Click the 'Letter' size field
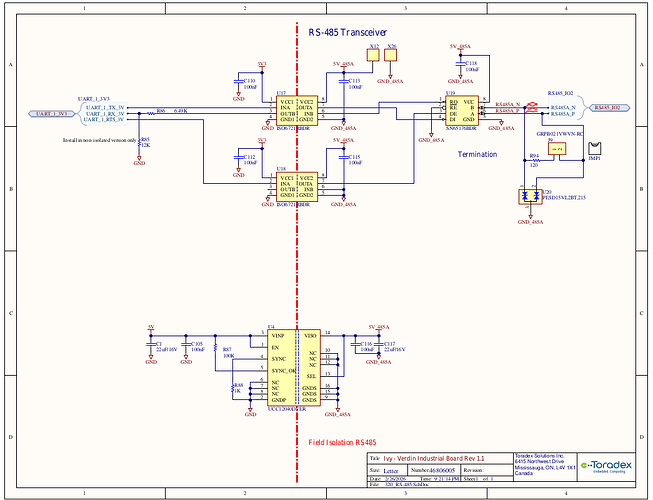This screenshot has width=653, height=500. pos(391,471)
